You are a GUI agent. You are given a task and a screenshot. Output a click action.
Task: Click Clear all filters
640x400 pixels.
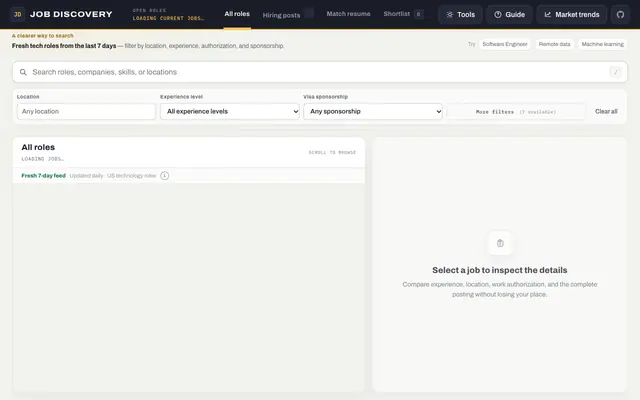pos(606,111)
